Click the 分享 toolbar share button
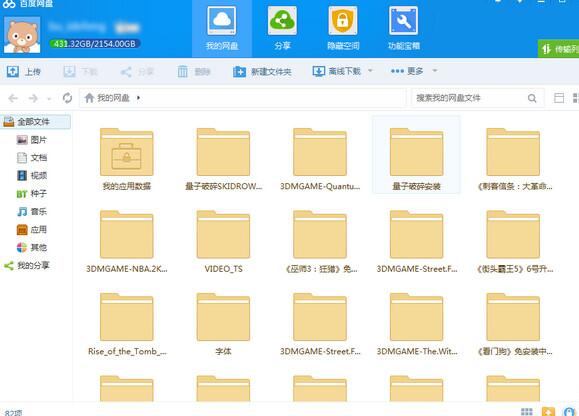579x416 pixels. (x=137, y=71)
